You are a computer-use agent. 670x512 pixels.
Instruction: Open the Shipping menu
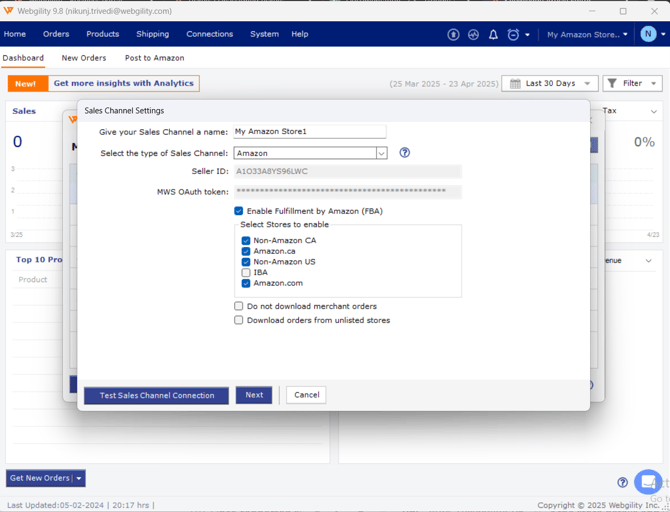click(153, 34)
